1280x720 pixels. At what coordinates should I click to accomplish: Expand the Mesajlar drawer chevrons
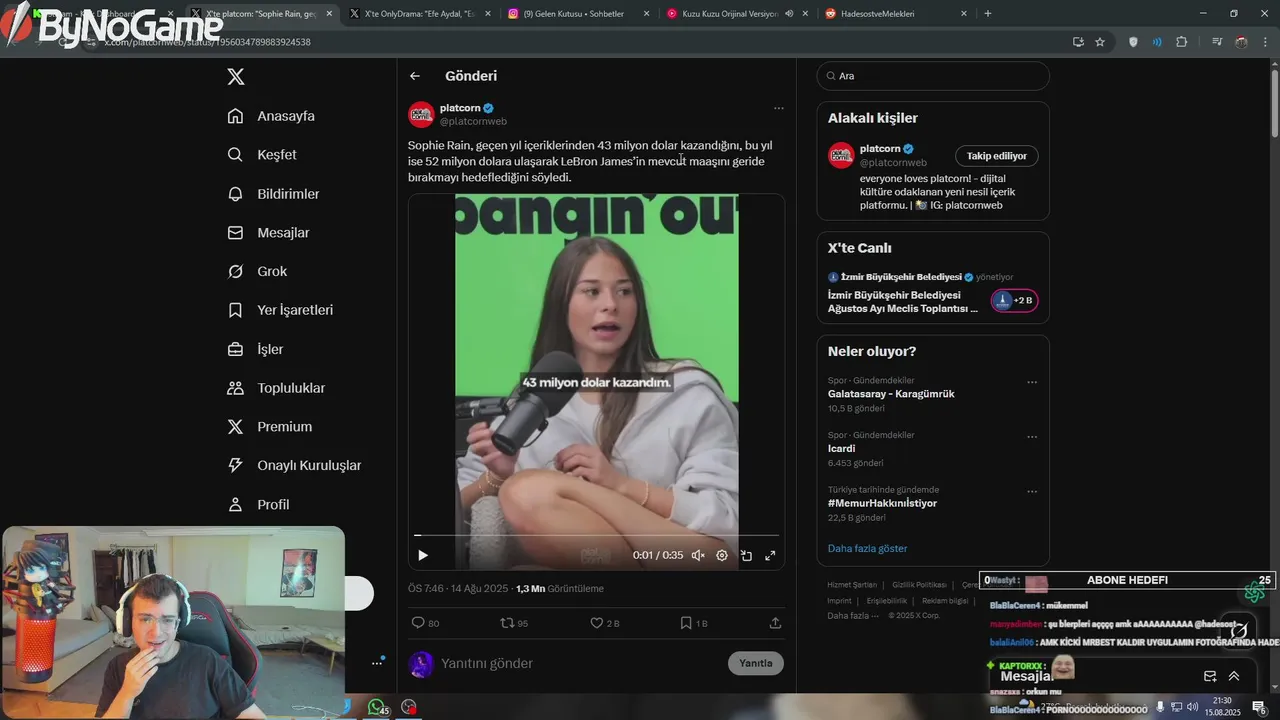point(1234,676)
